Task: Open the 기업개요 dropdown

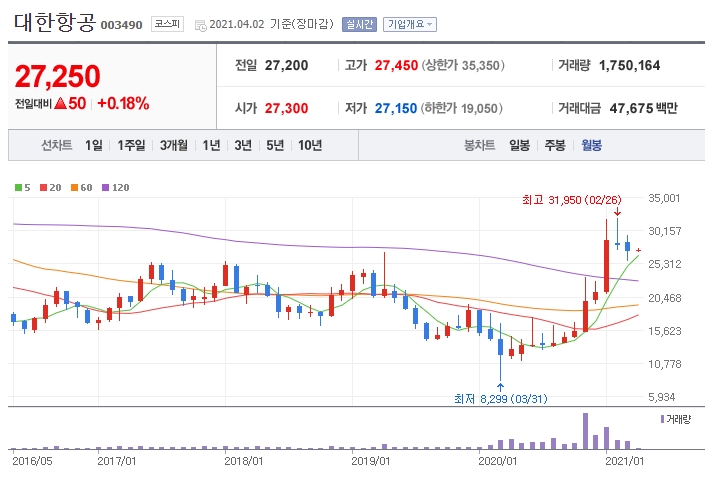Action: [410, 24]
